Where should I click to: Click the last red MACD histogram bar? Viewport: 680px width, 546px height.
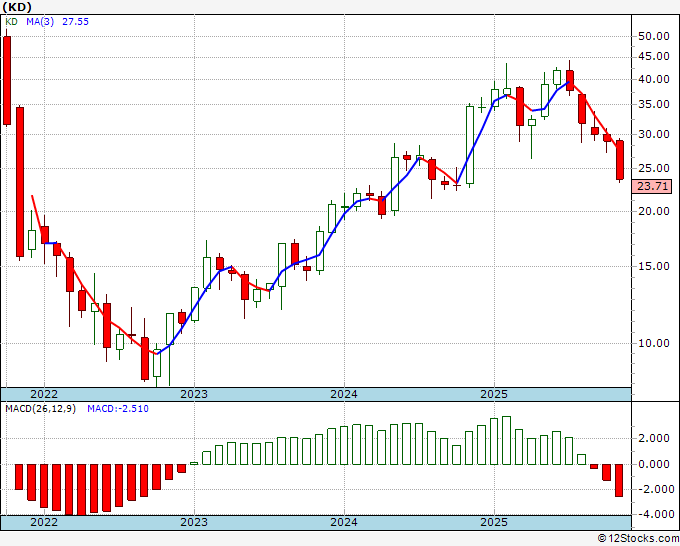(x=619, y=480)
